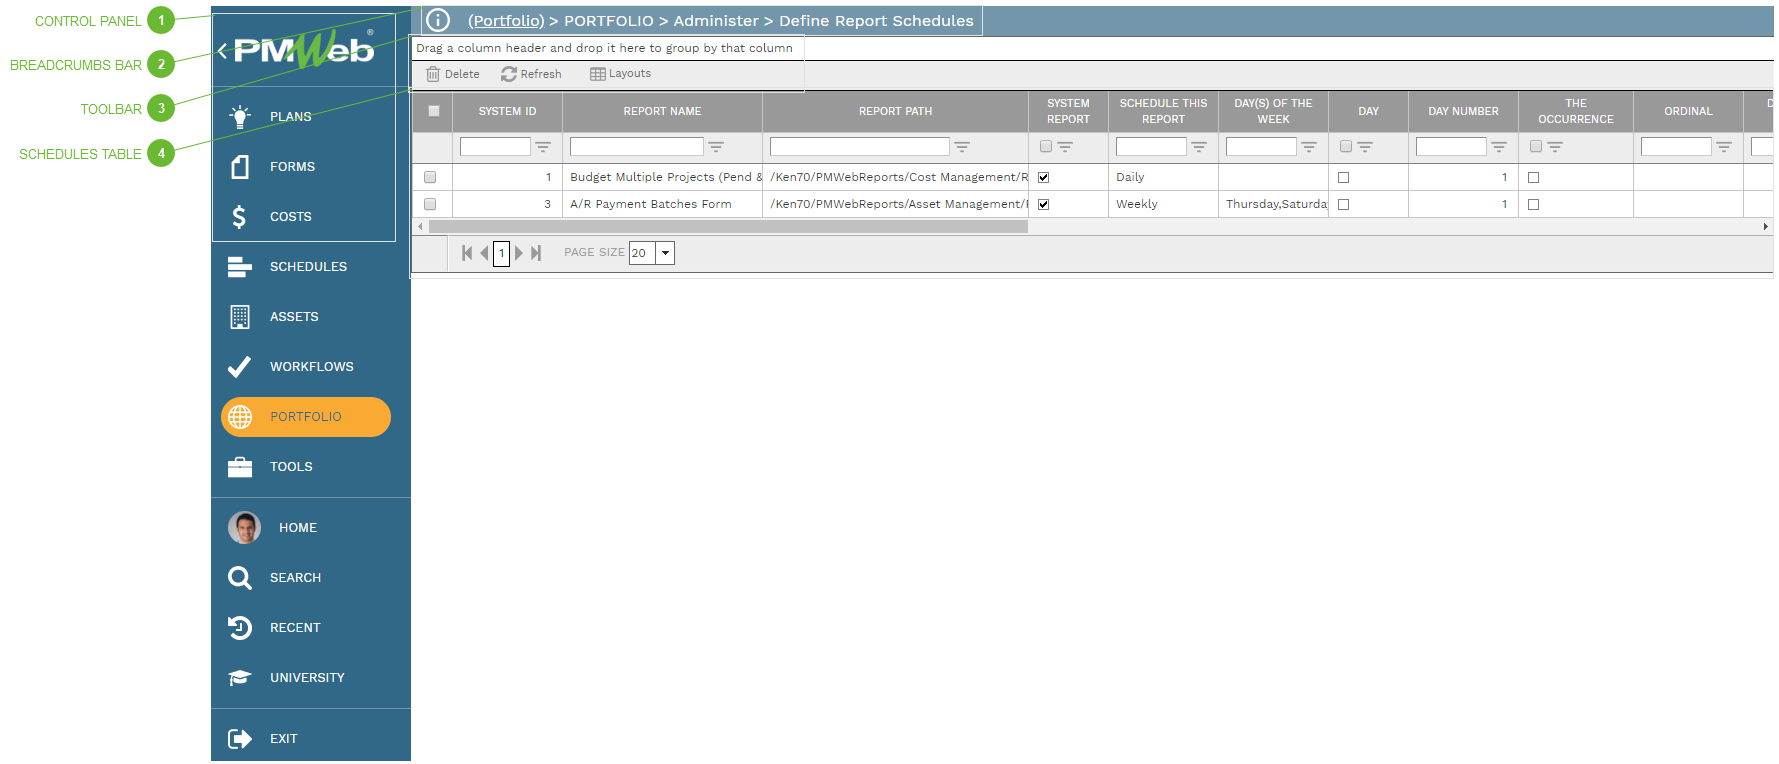
Task: Select row of Budget Multiple Projects report
Action: 430,177
